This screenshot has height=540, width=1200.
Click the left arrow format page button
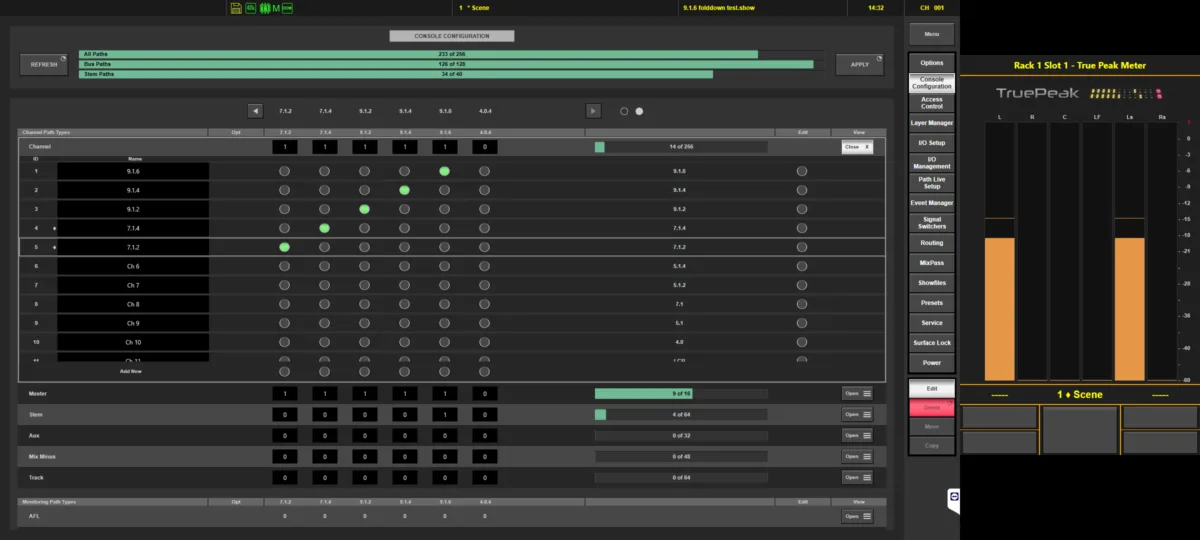[x=256, y=111]
